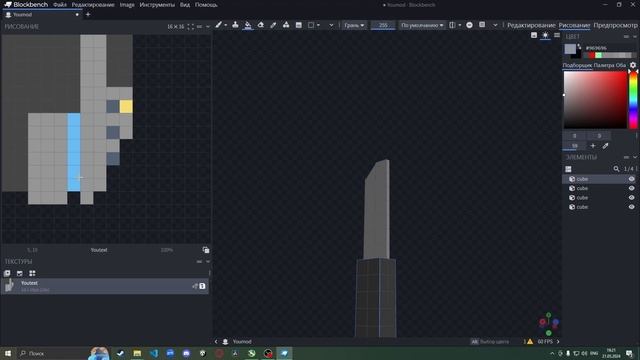Open the Вид menu
The image size is (640, 360).
[185, 5]
